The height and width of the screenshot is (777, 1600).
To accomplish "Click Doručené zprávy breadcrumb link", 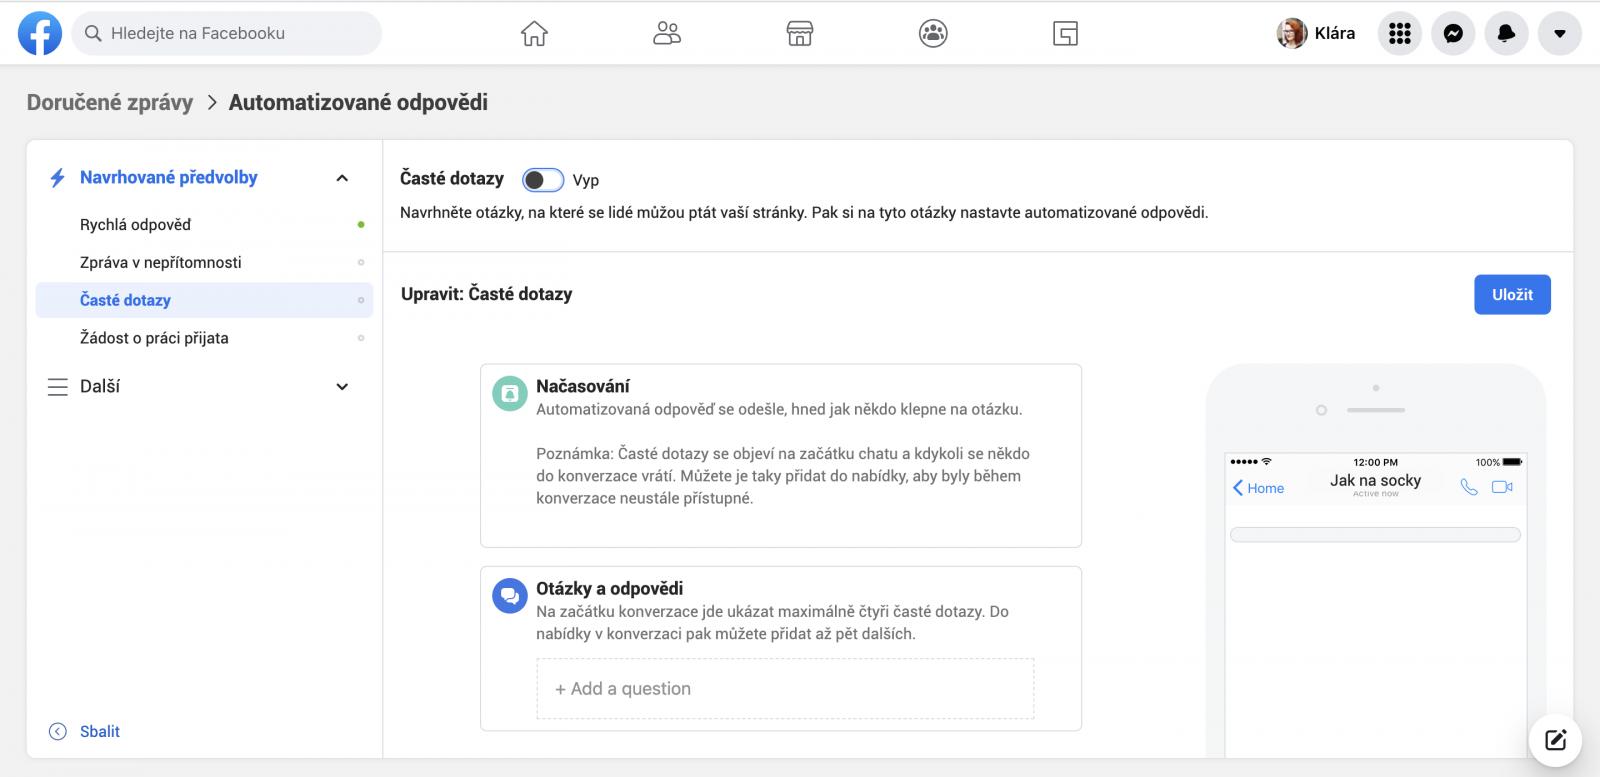I will click(110, 102).
